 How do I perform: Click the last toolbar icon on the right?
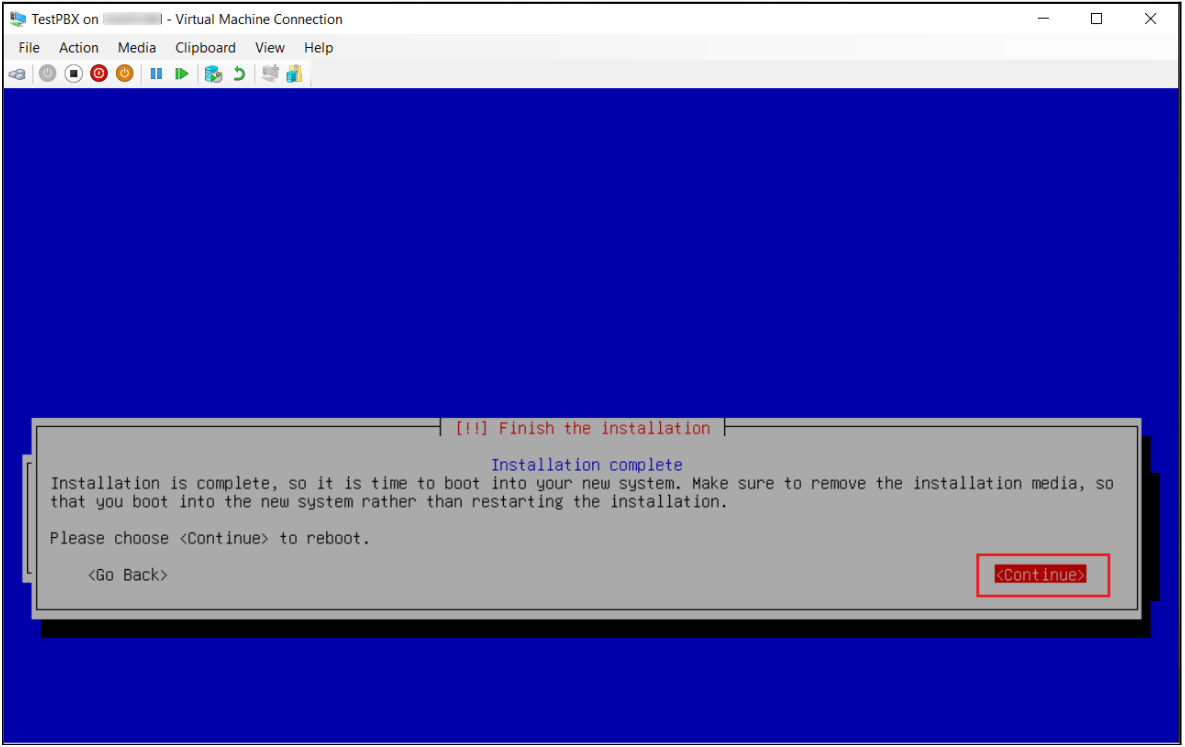(294, 74)
